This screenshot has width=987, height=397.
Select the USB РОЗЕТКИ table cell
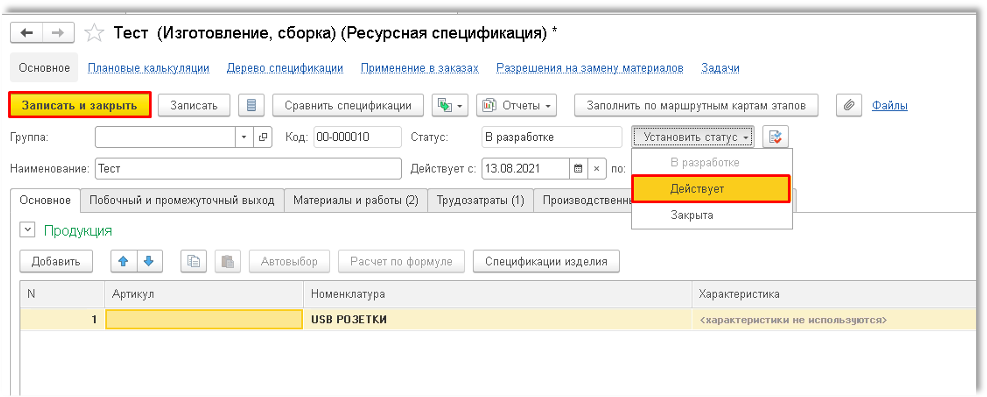pyautogui.click(x=497, y=320)
